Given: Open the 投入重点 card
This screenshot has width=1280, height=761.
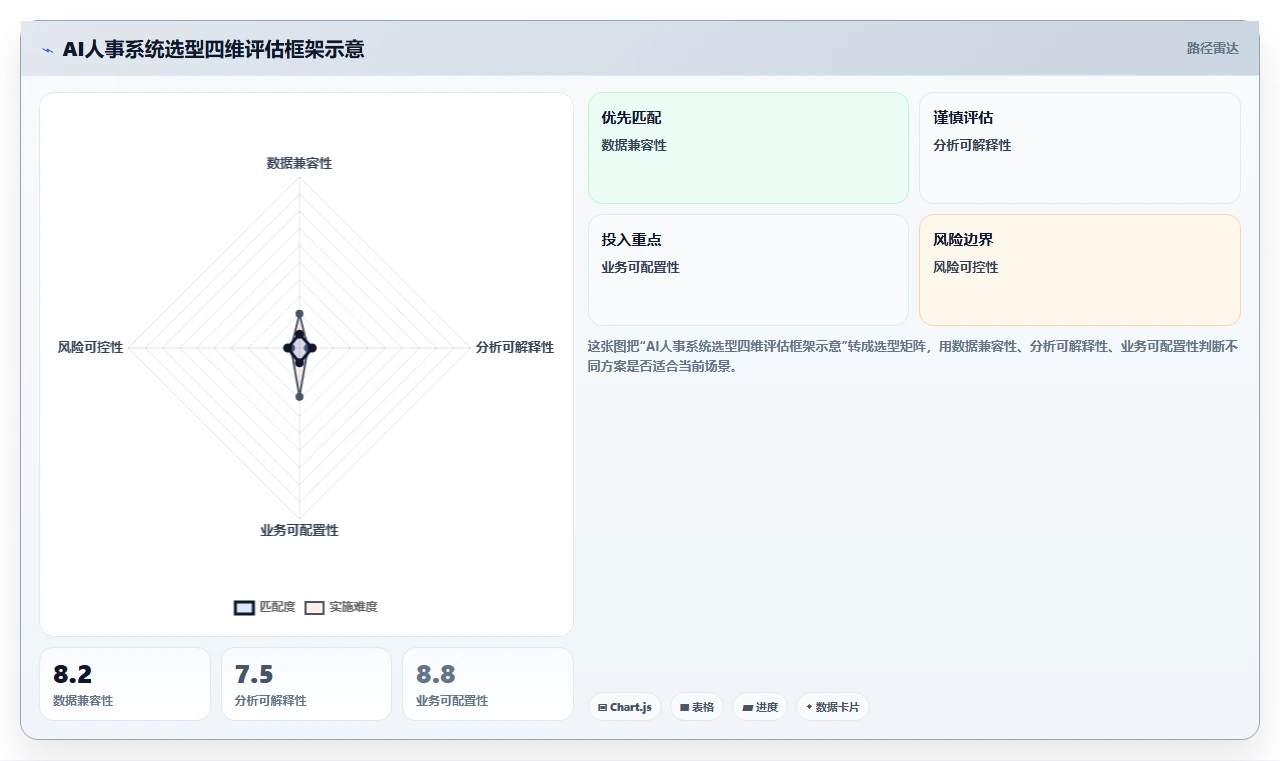Looking at the screenshot, I should (748, 270).
